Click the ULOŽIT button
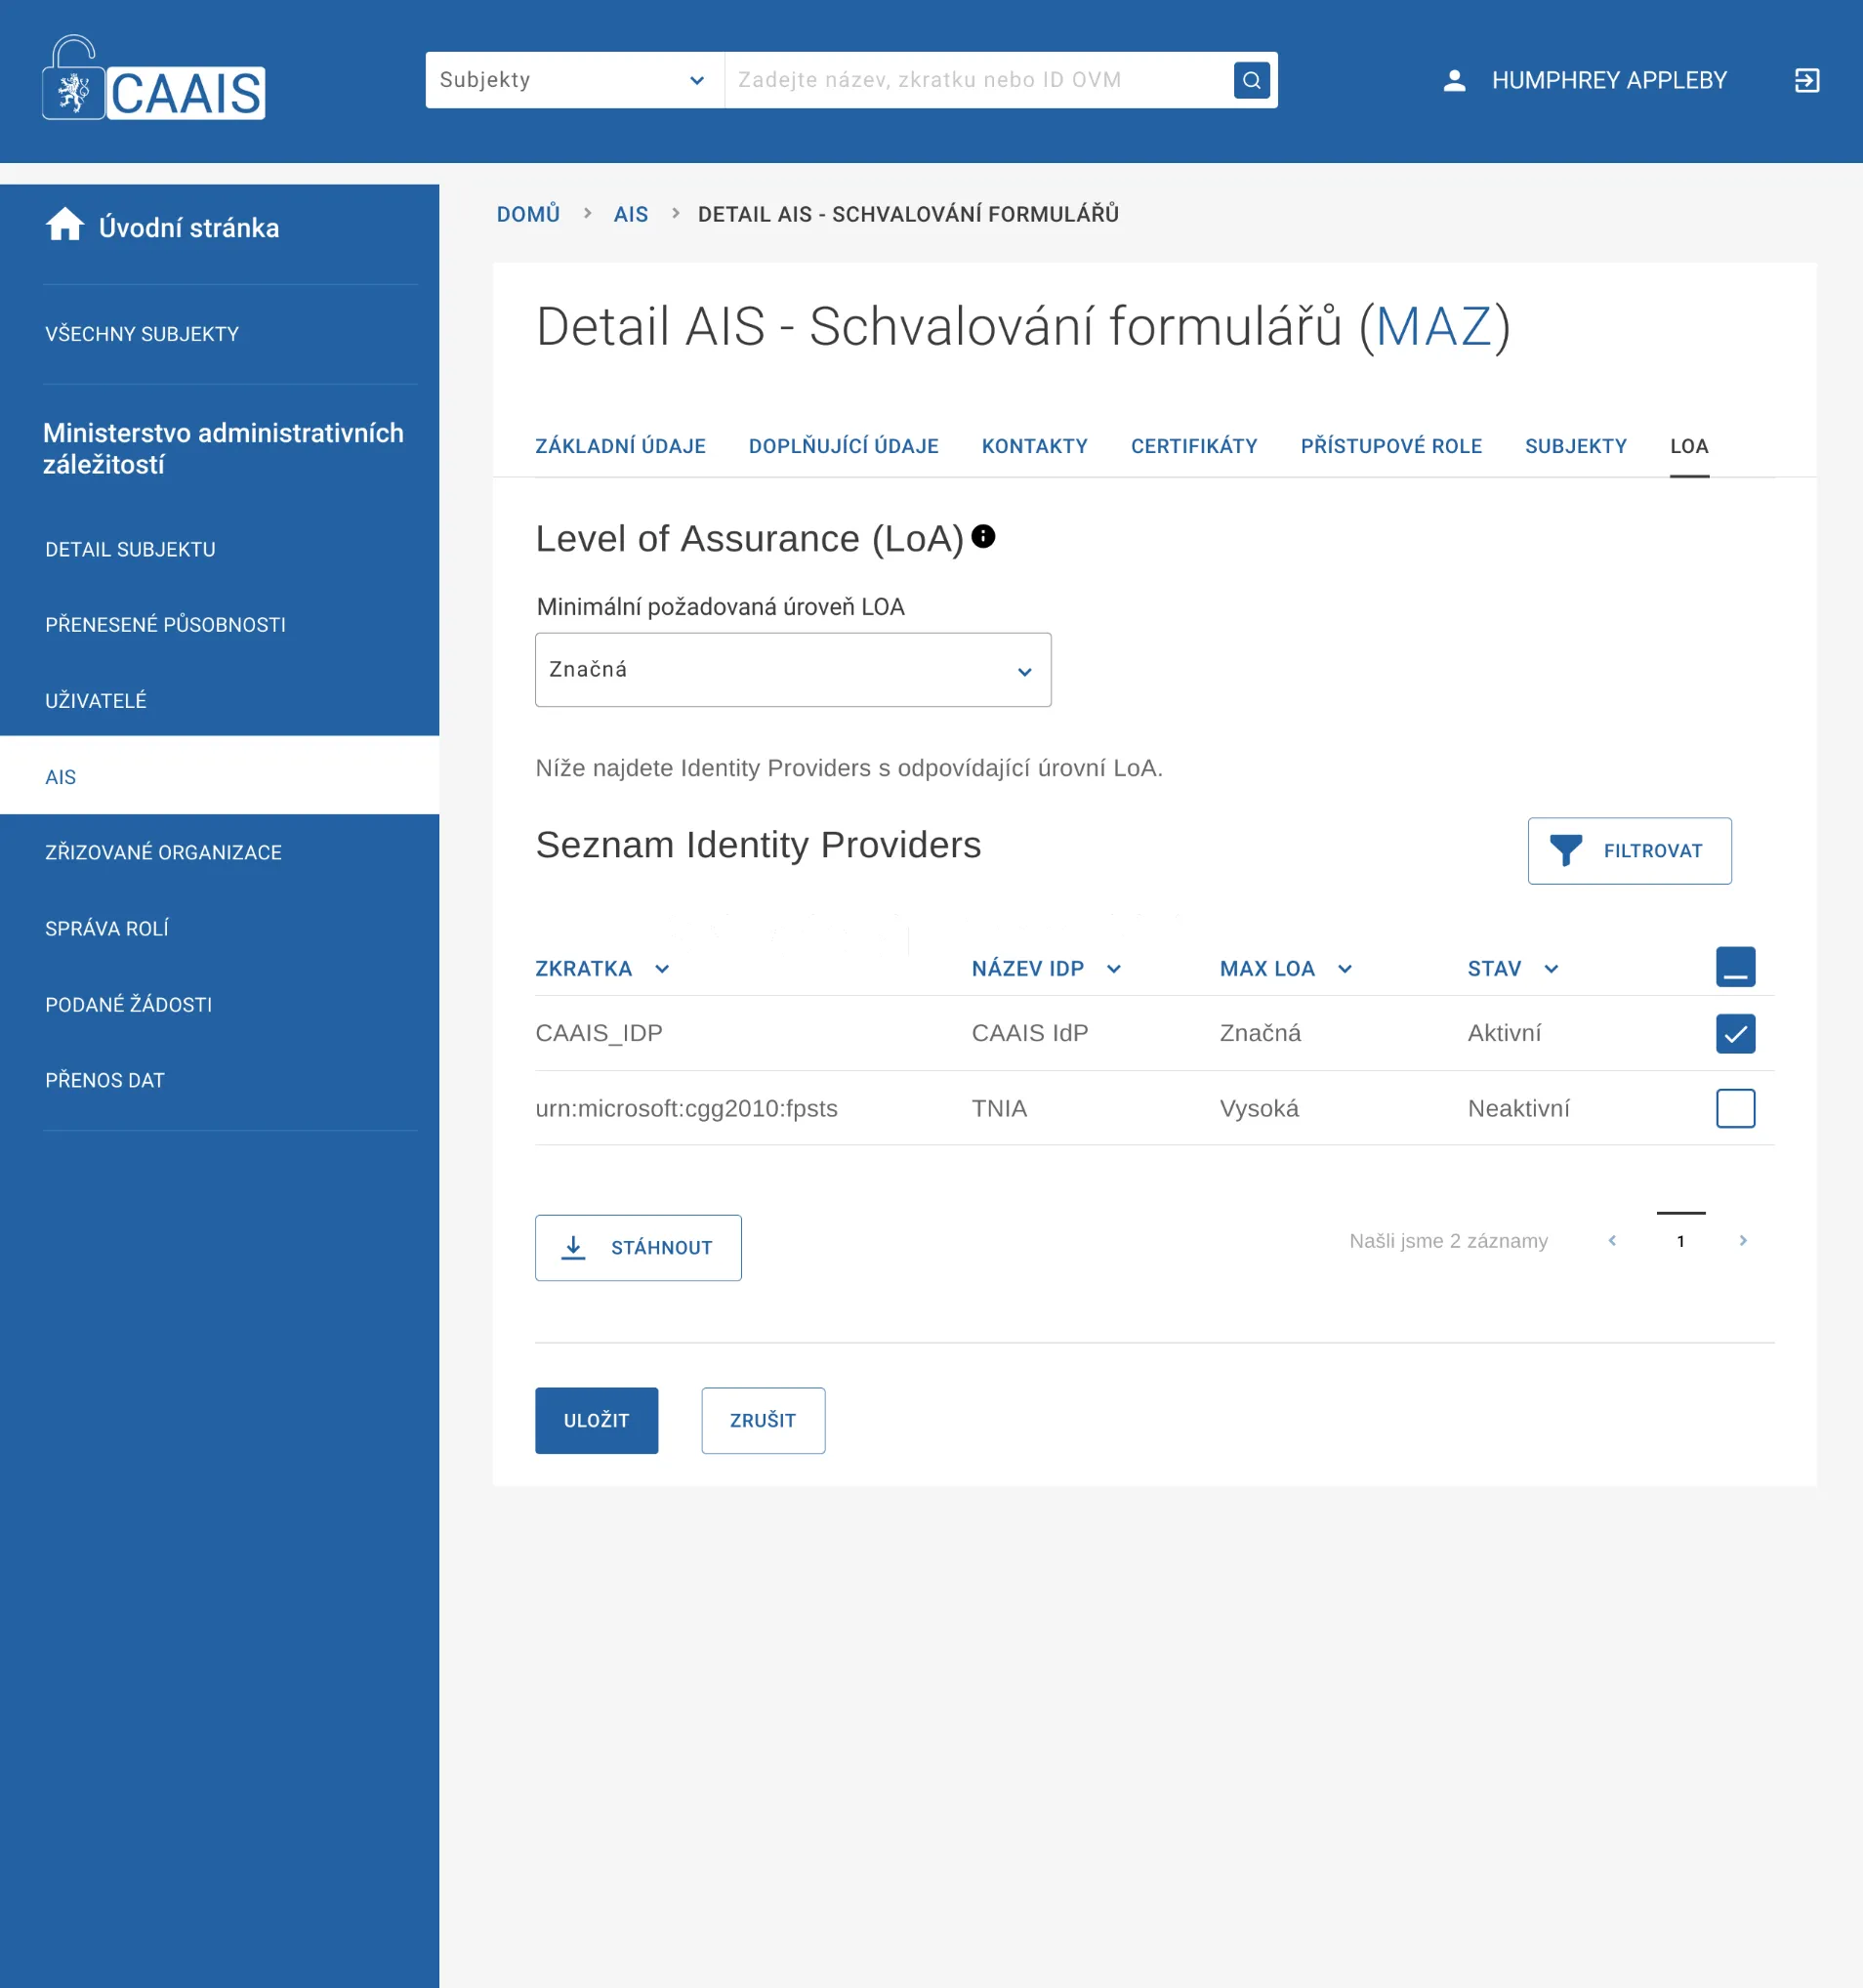The width and height of the screenshot is (1863, 1988). tap(596, 1420)
